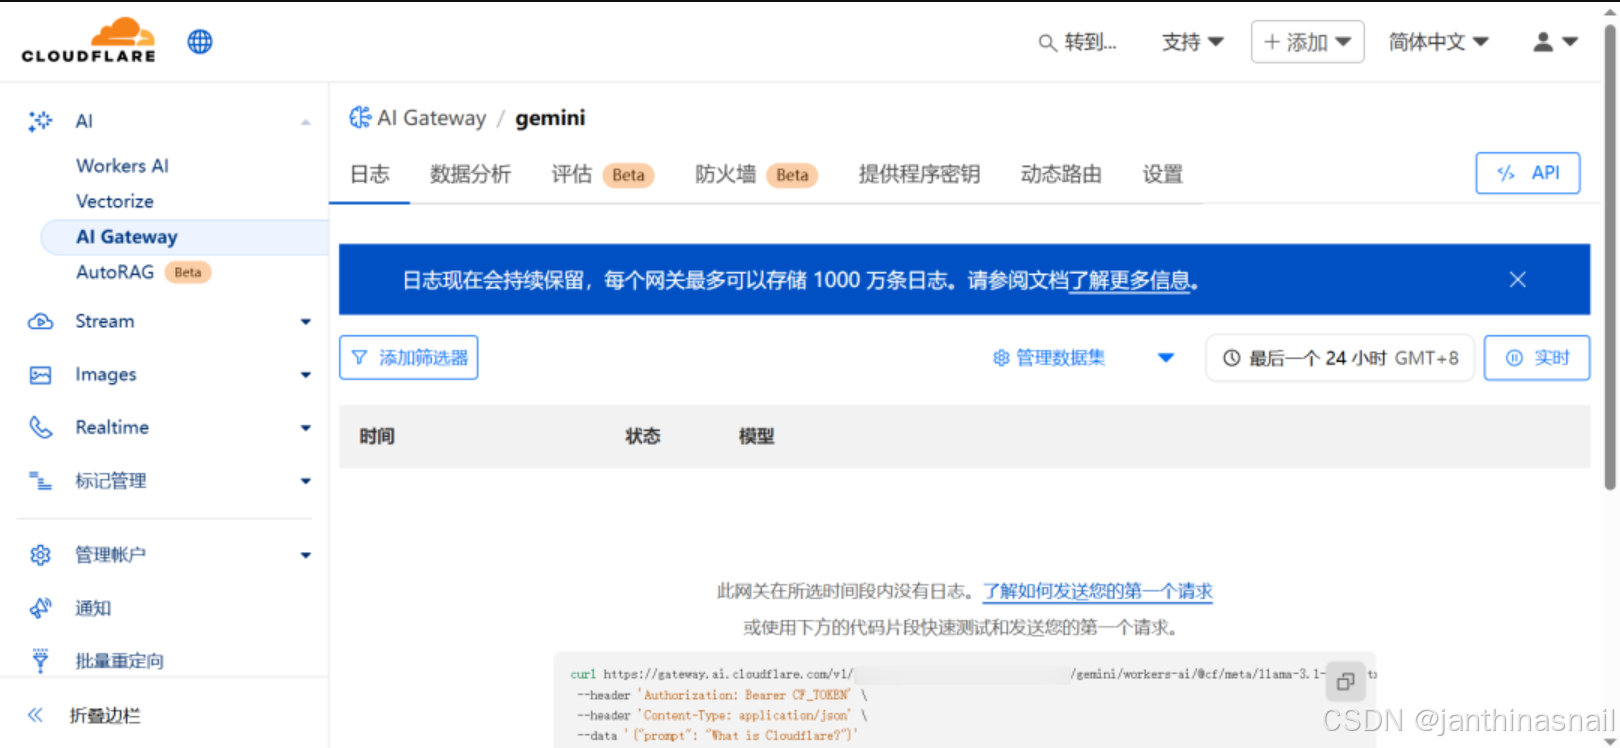The image size is (1620, 748).
Task: Click the search magnifier icon
Action: [1047, 43]
